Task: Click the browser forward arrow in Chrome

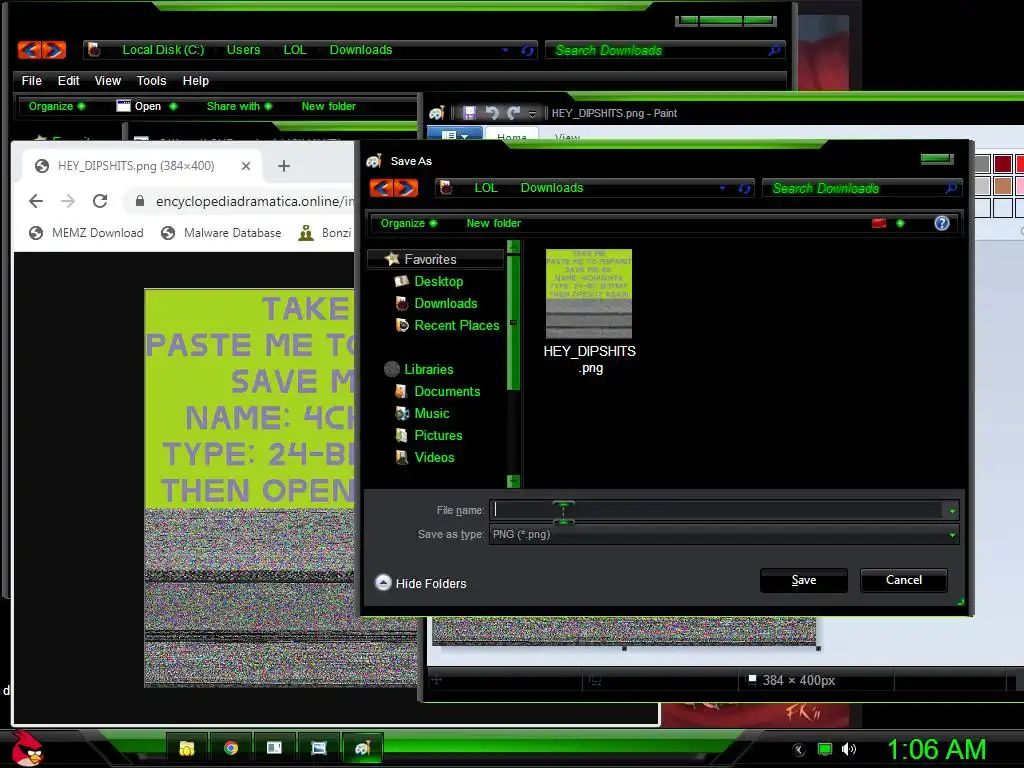Action: click(68, 201)
